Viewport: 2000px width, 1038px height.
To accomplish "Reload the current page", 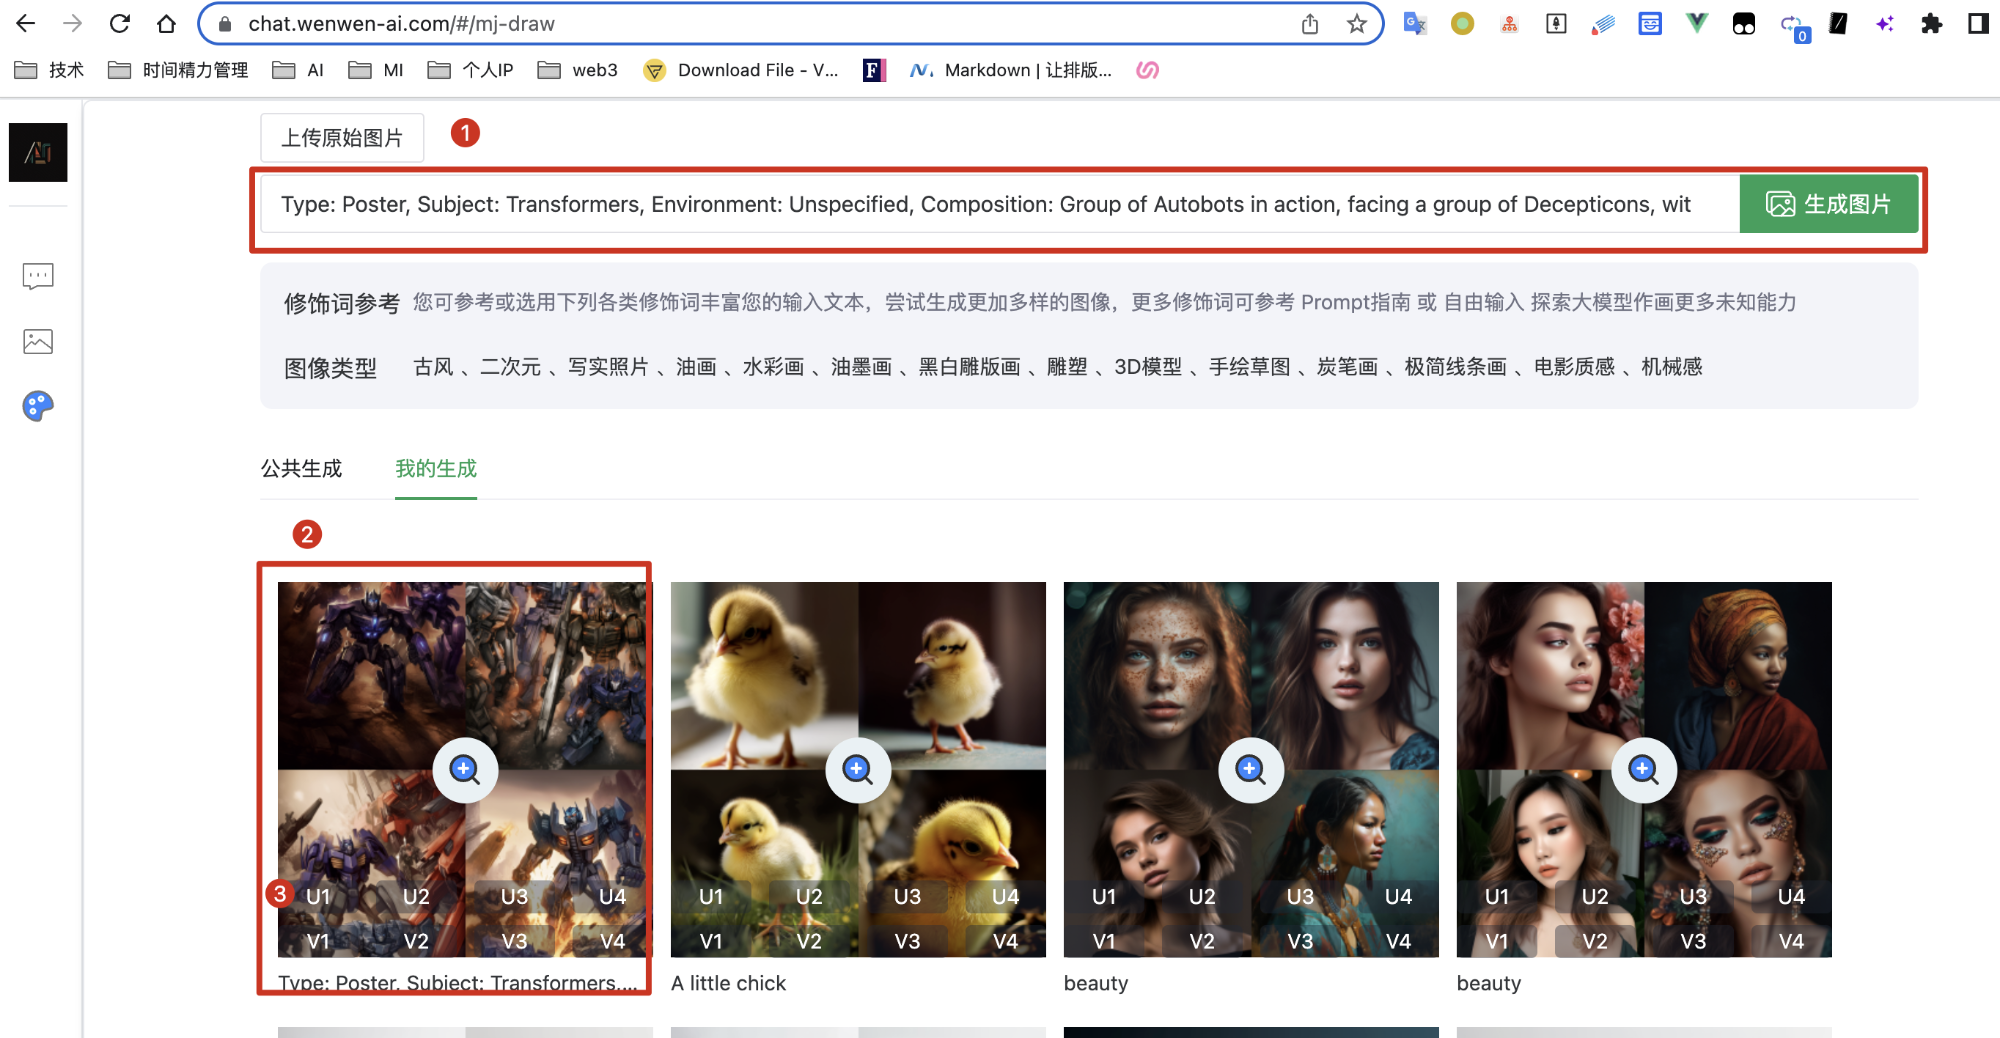I will pos(120,24).
